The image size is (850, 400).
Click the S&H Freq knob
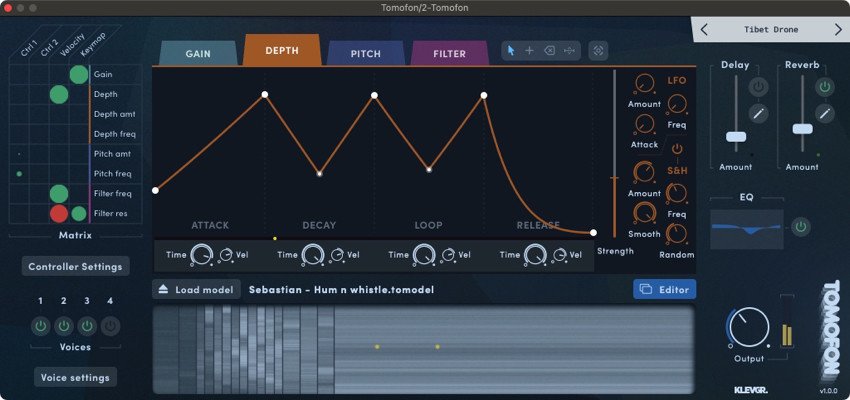677,193
